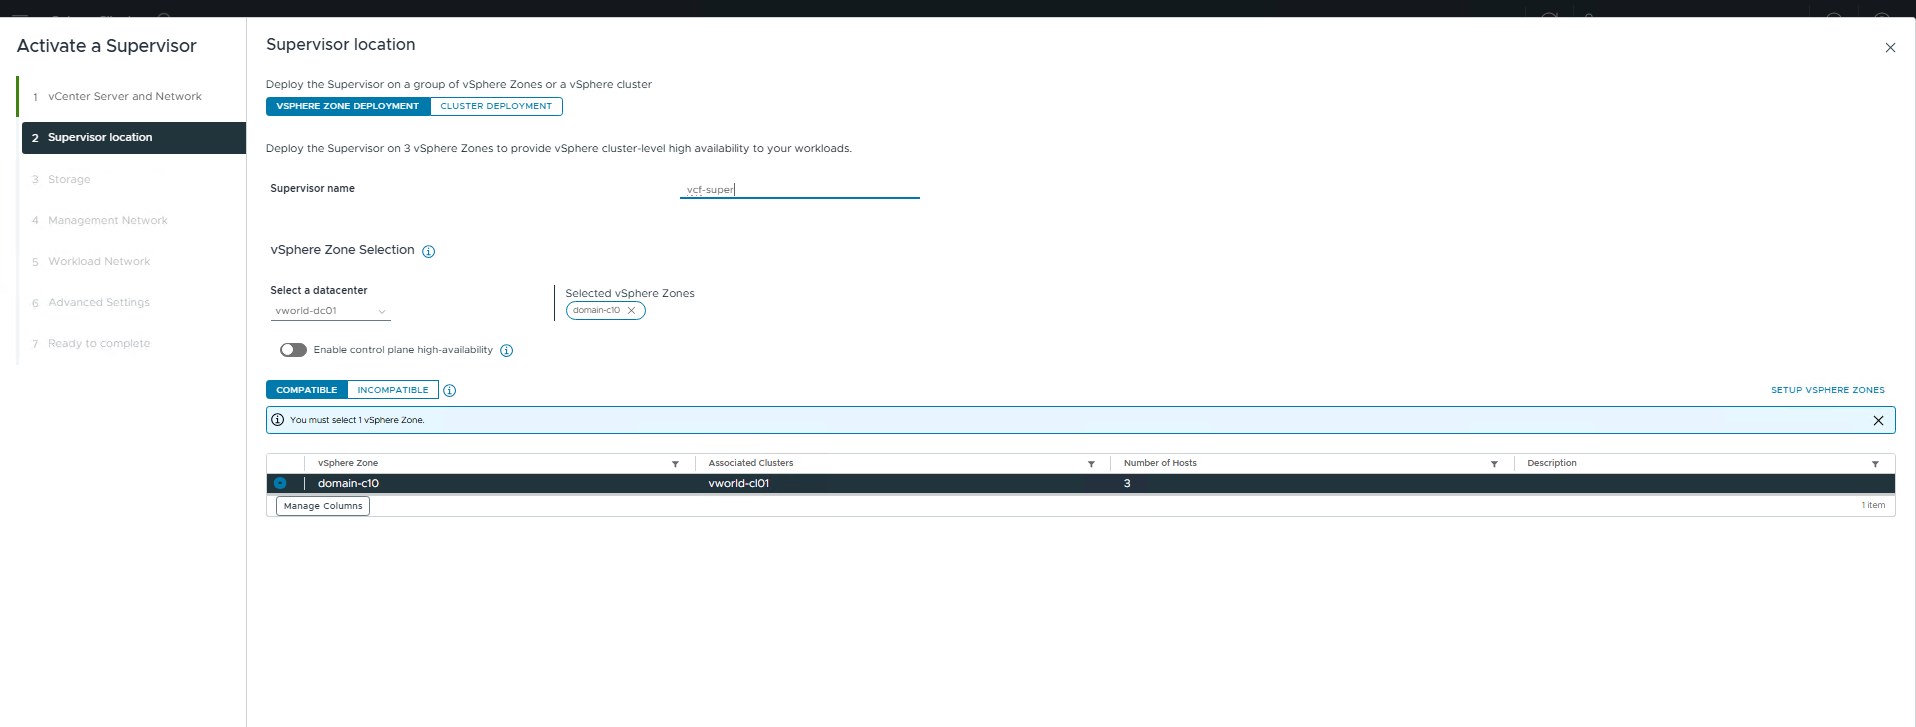Switch to Cluster Deployment option
1916x727 pixels.
(496, 106)
